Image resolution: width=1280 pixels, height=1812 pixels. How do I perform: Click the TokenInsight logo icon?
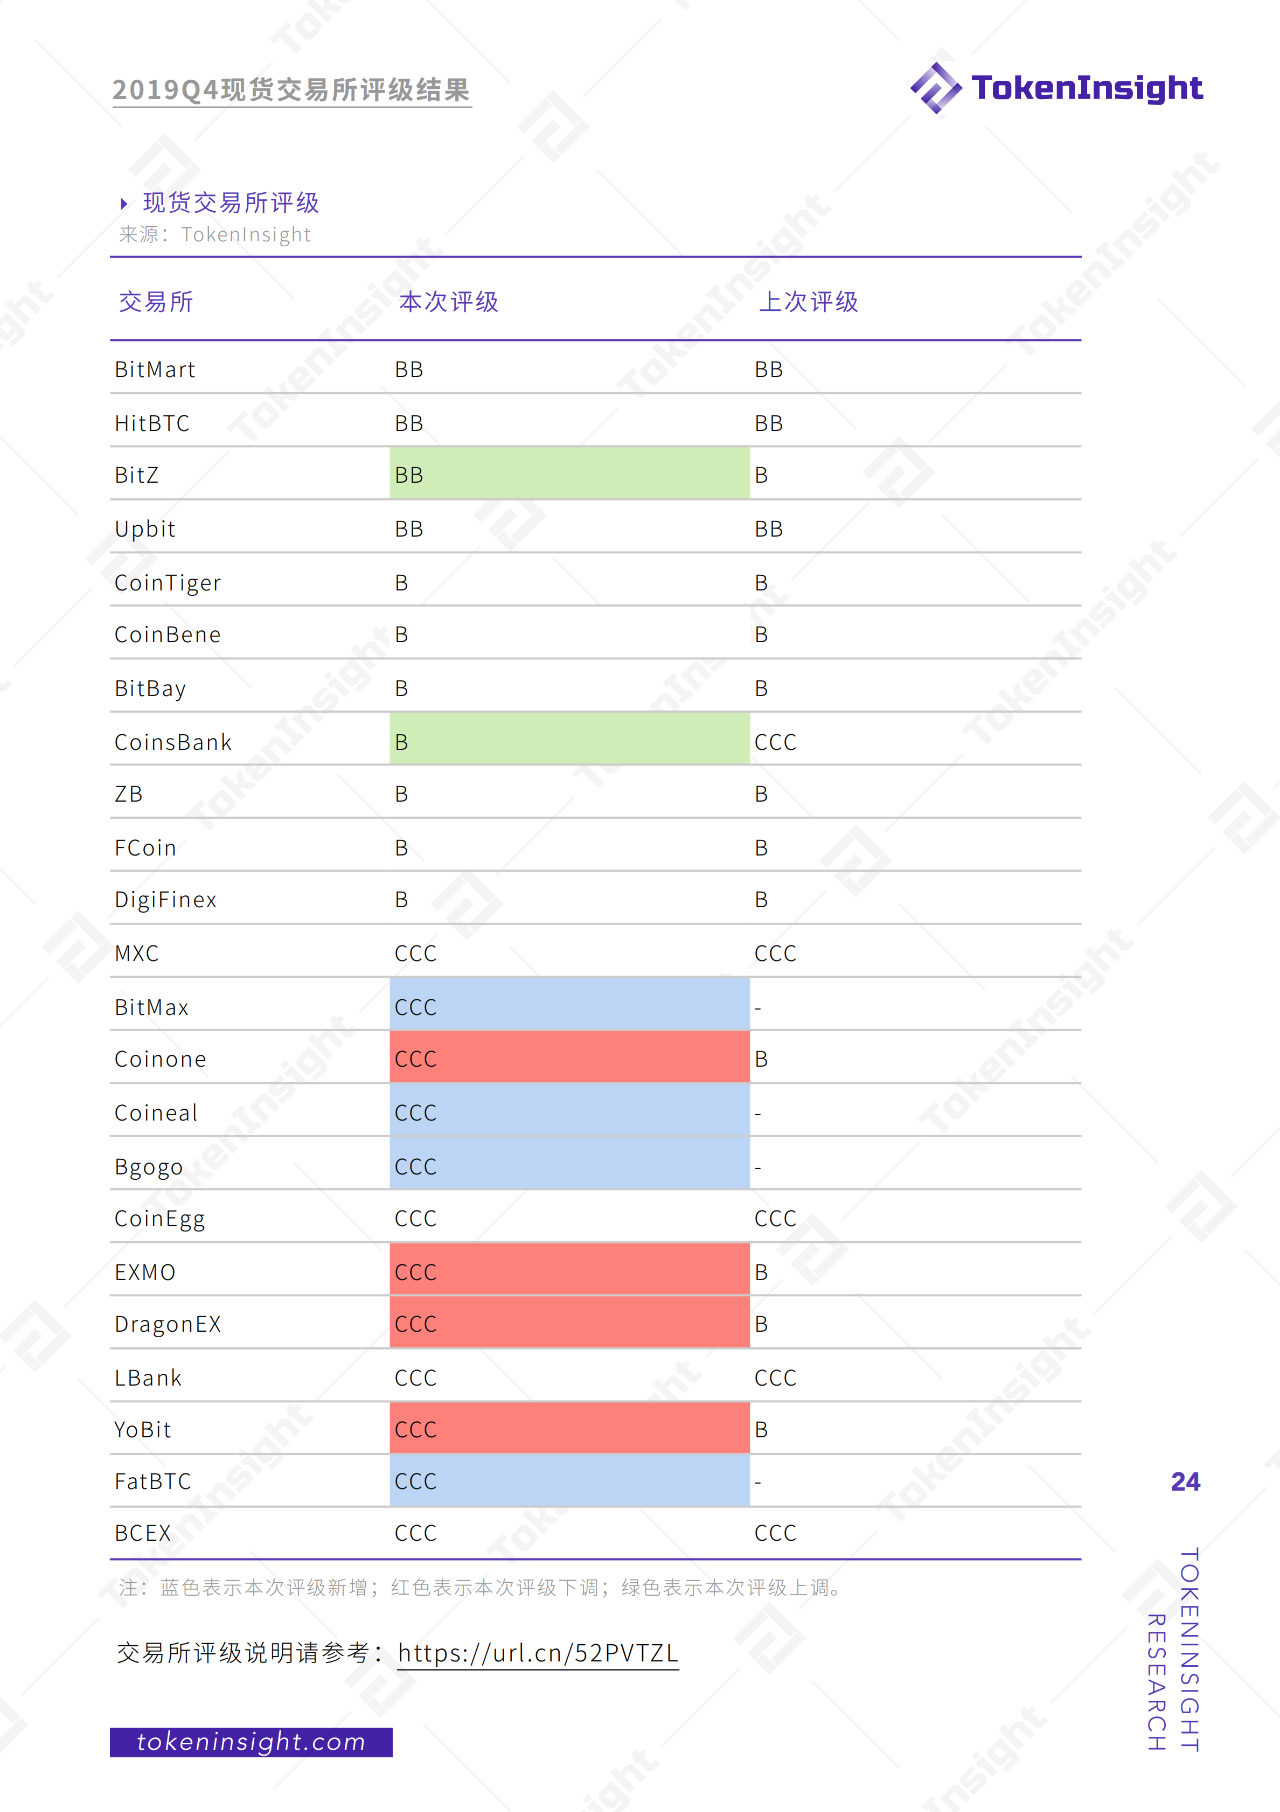(x=936, y=88)
